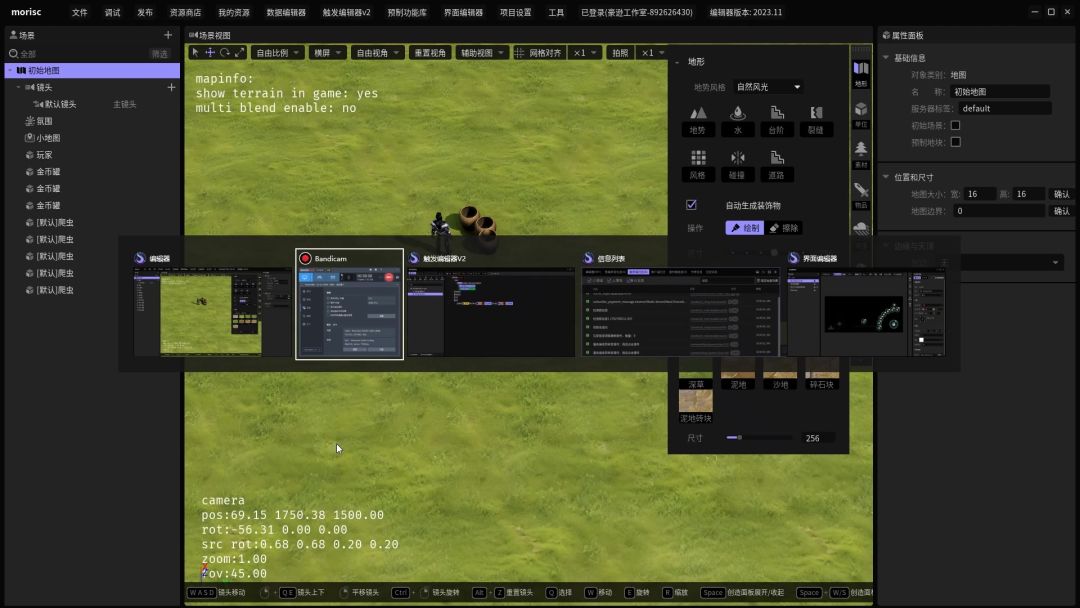Toggle 自动生成装饰物 checkbox
Viewport: 1080px width, 608px height.
click(691, 205)
